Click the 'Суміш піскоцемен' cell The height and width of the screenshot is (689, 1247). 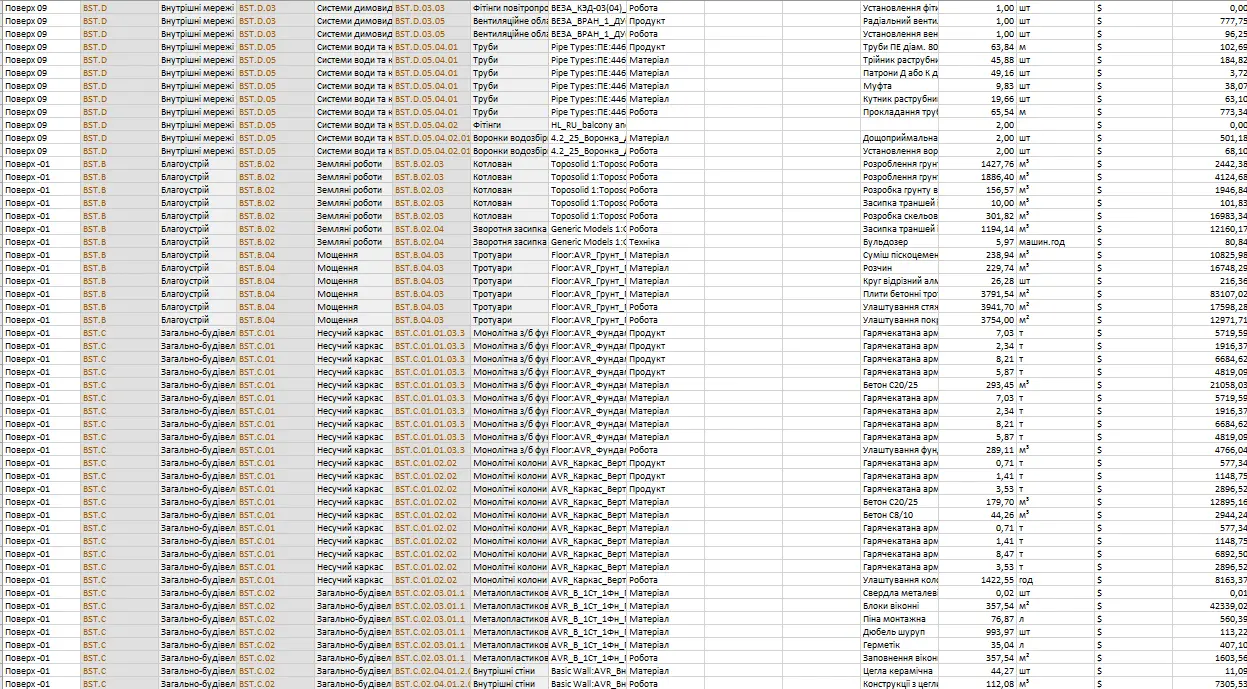click(x=900, y=254)
